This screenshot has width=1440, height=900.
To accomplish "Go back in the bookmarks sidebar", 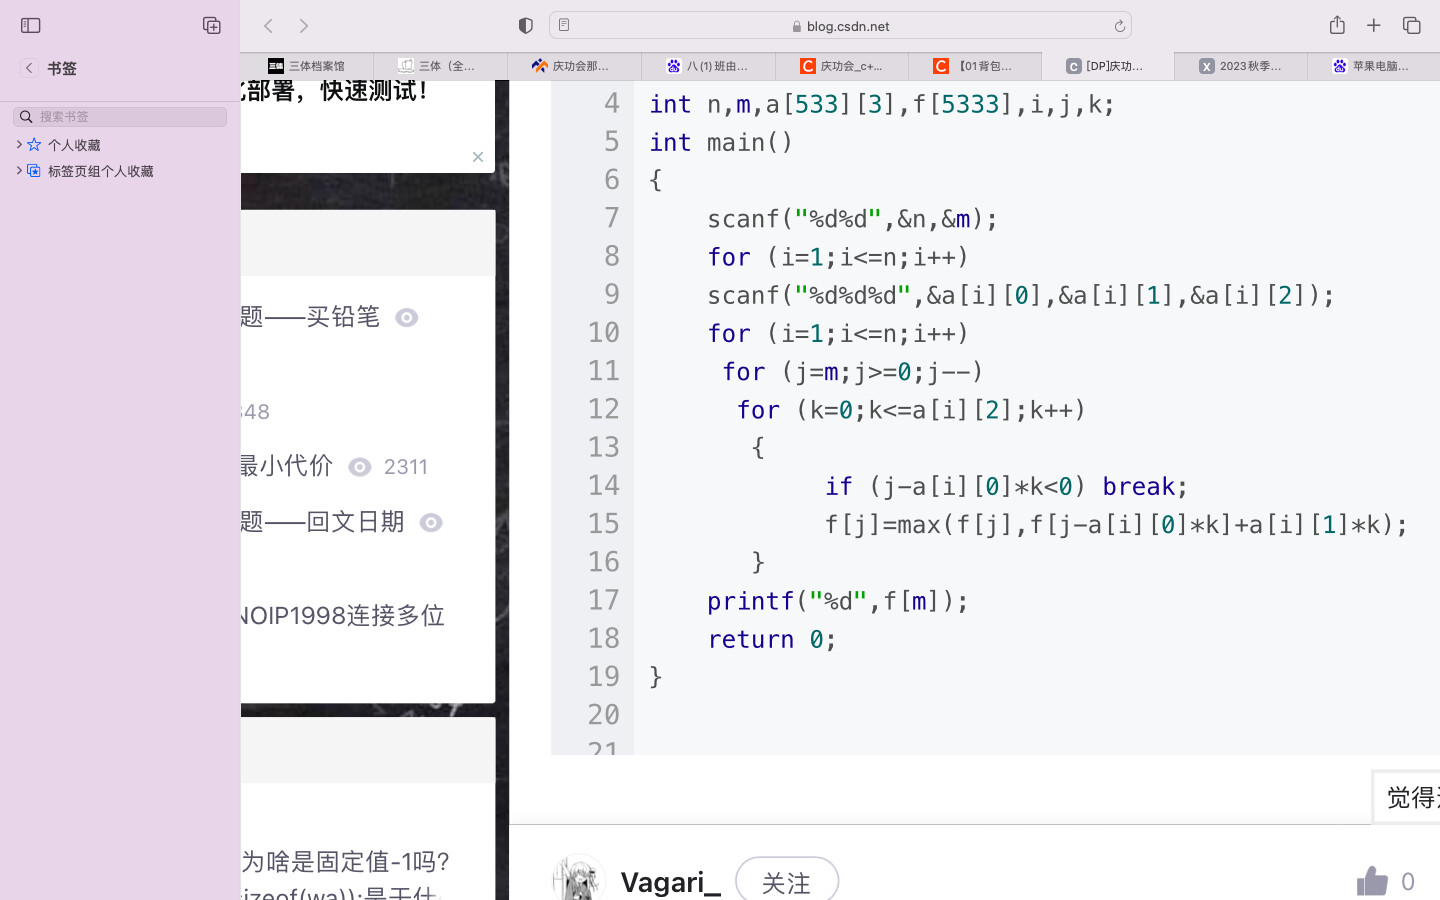I will (29, 68).
